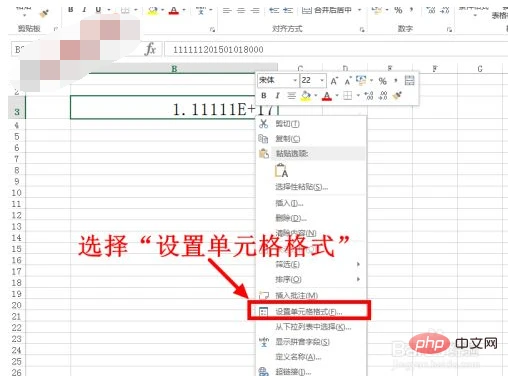The width and height of the screenshot is (508, 376).
Task: Click mini toolbar increase font size A
Action: click(x=334, y=81)
